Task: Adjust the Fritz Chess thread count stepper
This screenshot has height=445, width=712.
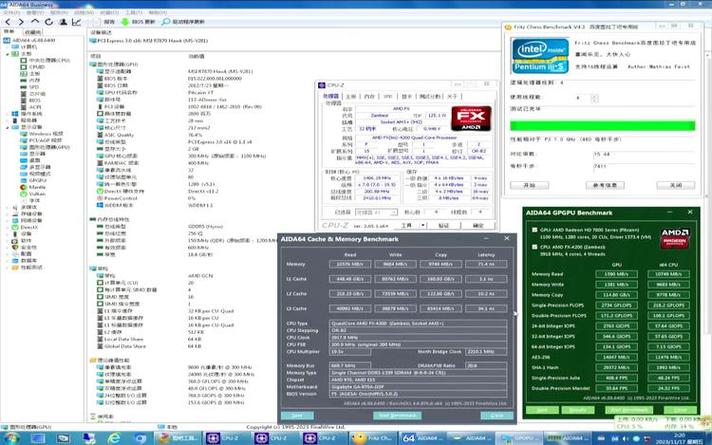Action: point(594,98)
